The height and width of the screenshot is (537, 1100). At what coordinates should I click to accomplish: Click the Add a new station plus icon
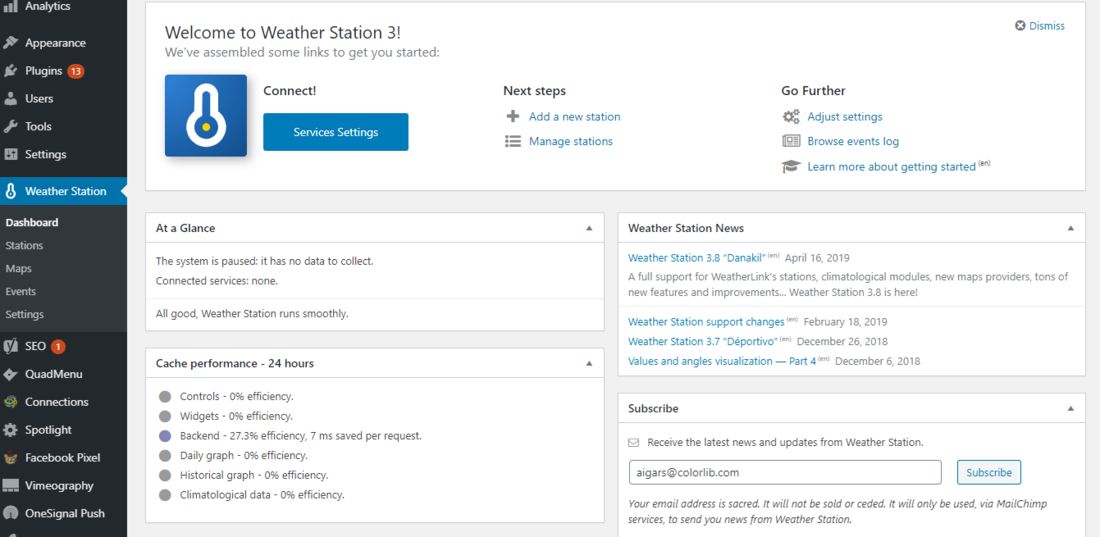pyautogui.click(x=513, y=116)
